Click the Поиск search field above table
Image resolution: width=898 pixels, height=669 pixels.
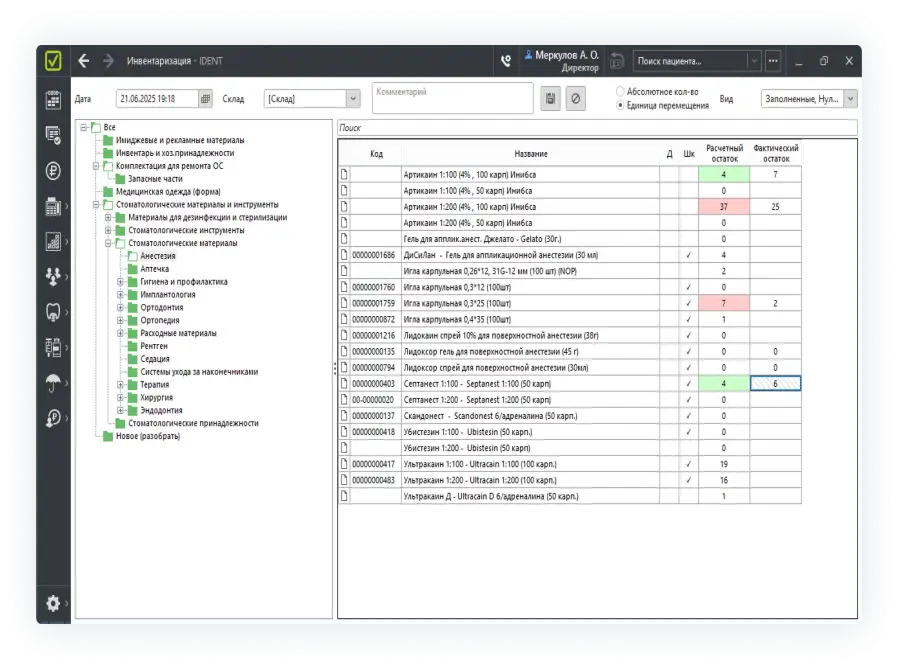596,128
